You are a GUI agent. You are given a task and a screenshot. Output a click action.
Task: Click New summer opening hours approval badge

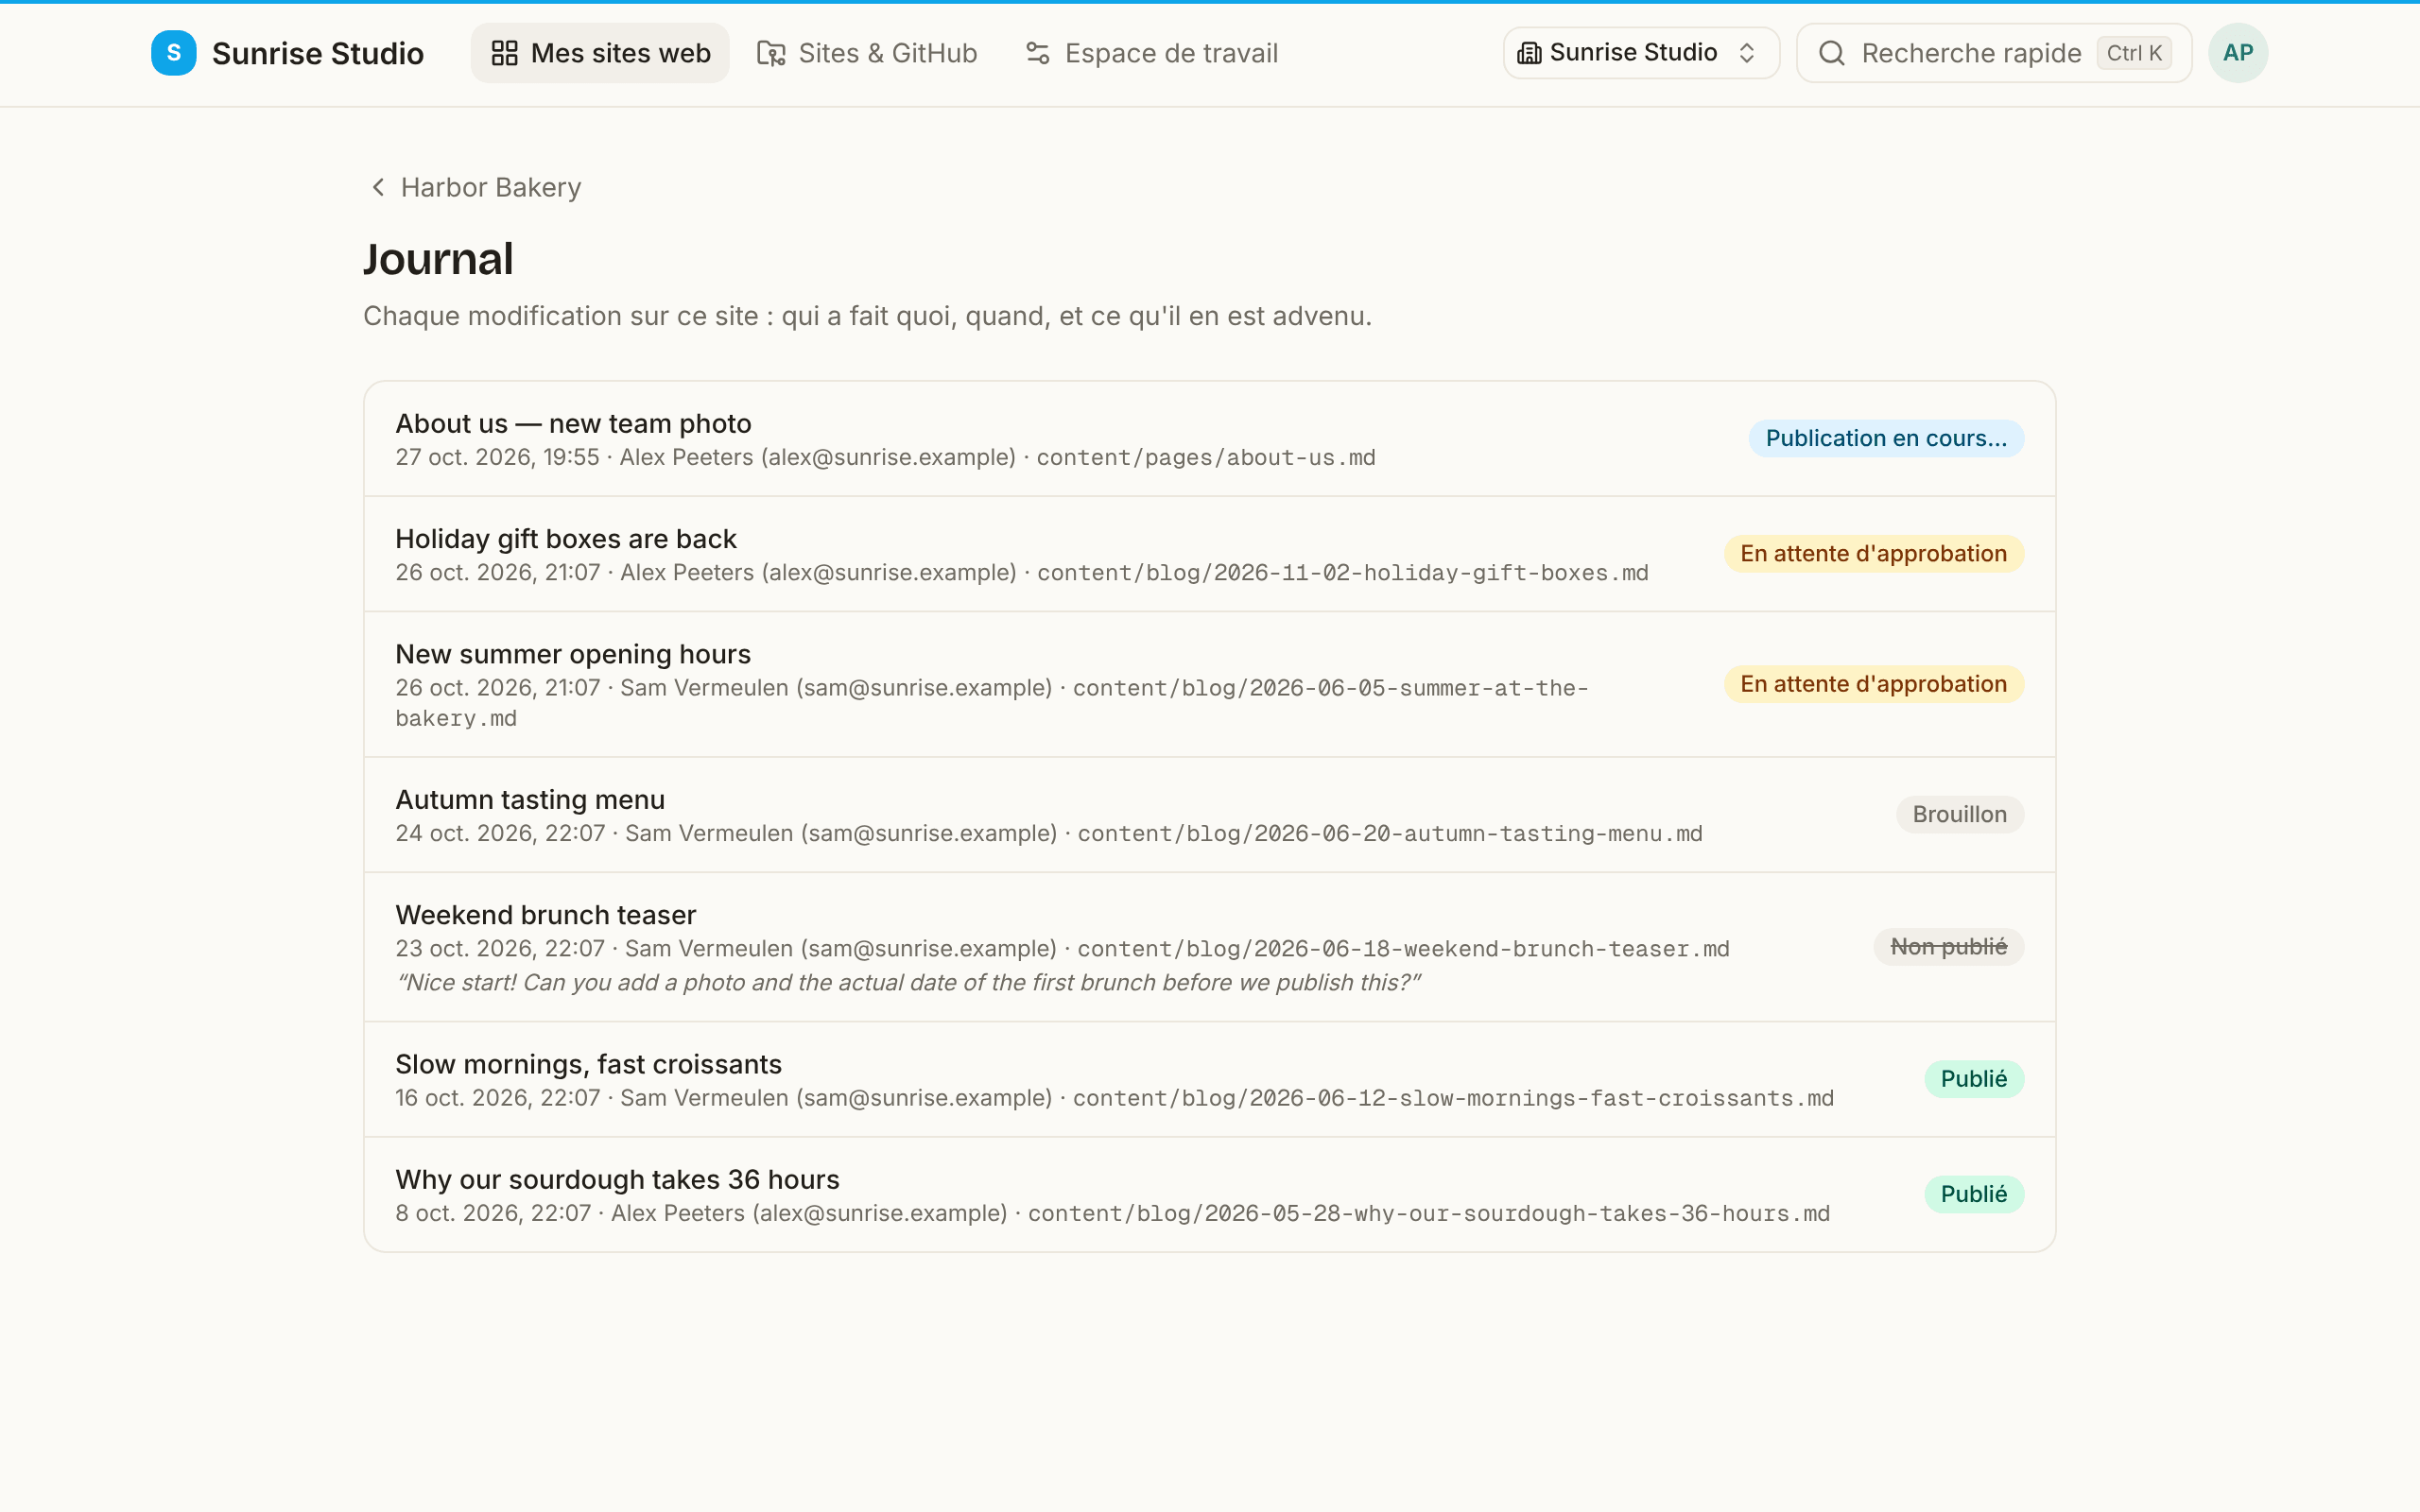pyautogui.click(x=1873, y=684)
